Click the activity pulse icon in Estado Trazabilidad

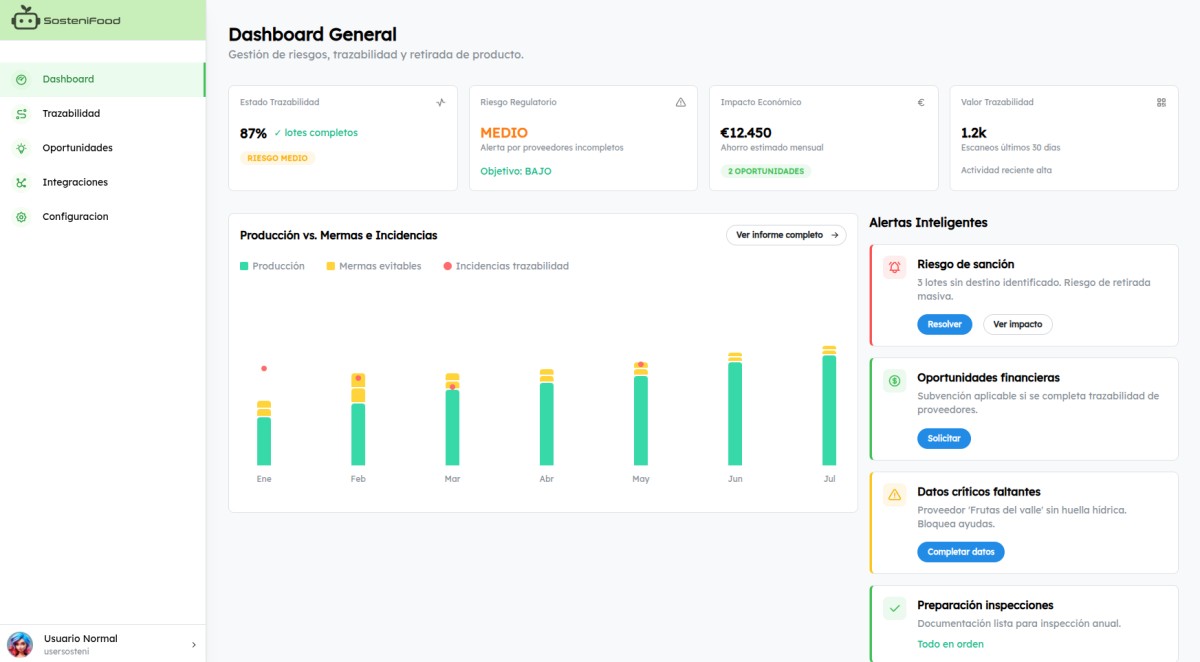(441, 102)
